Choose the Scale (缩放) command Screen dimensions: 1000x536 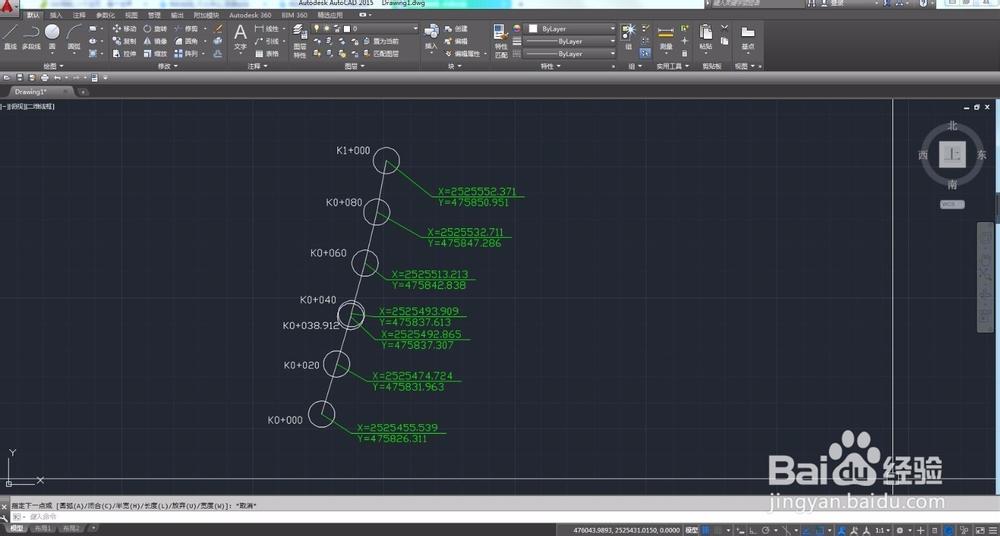(x=155, y=54)
